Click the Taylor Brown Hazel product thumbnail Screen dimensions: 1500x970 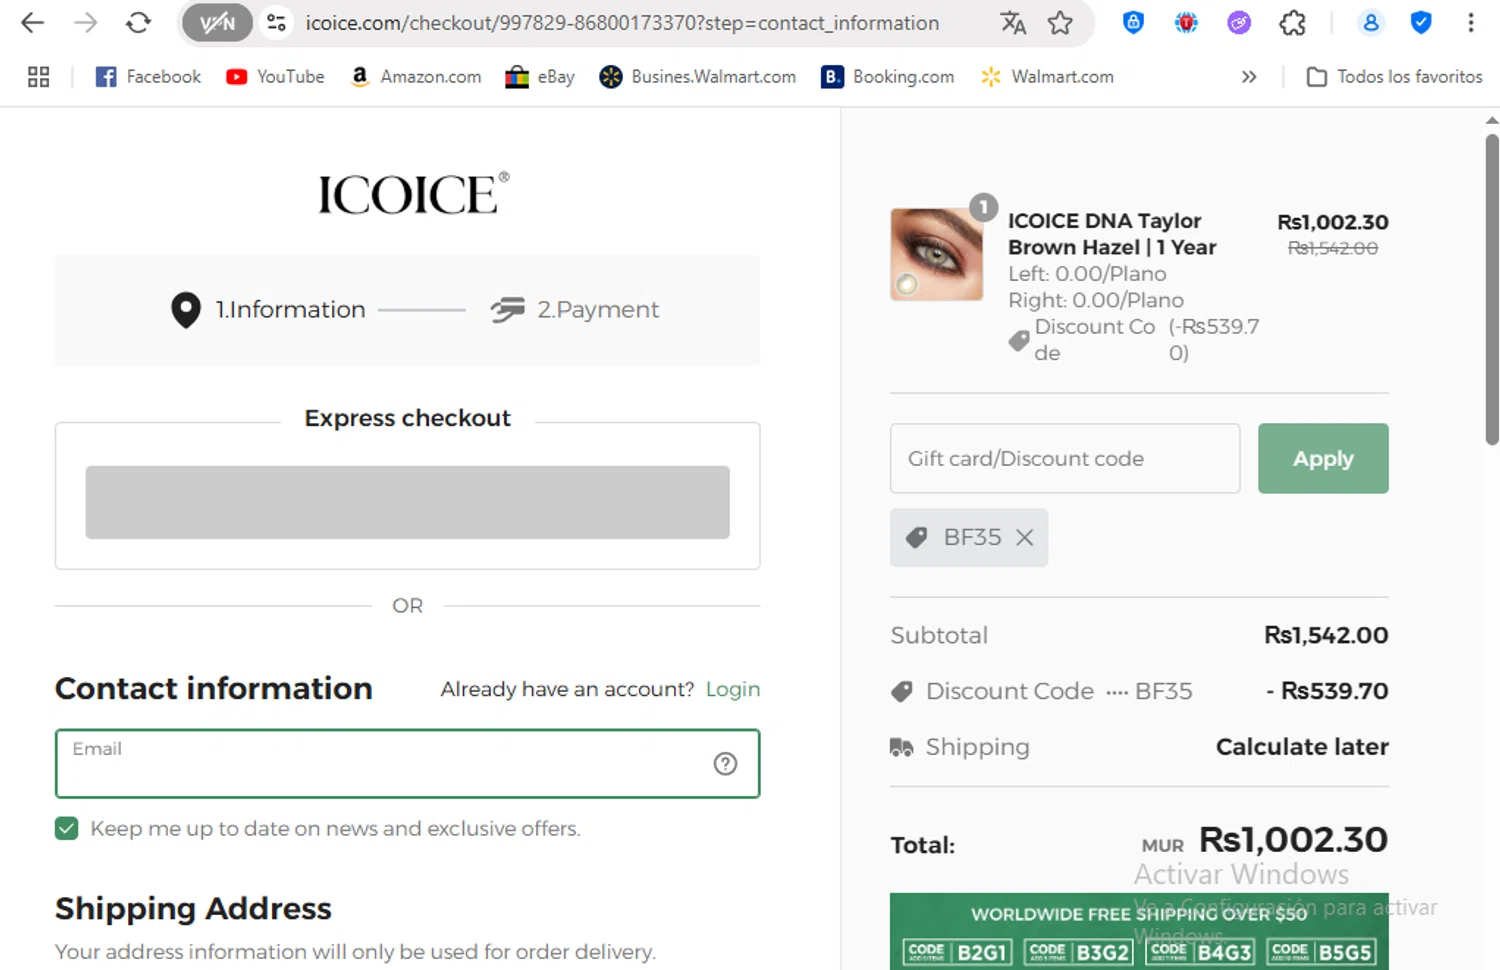tap(937, 254)
